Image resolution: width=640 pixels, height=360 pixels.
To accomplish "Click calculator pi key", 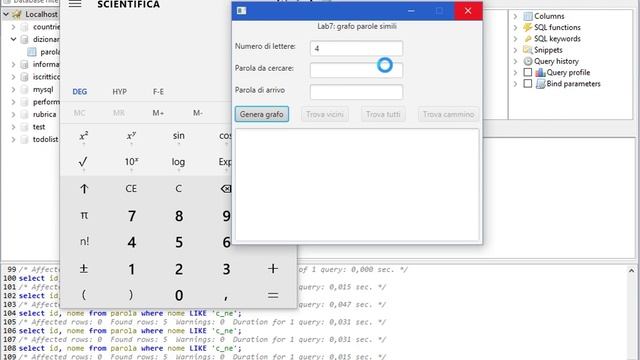I will pos(84,215).
